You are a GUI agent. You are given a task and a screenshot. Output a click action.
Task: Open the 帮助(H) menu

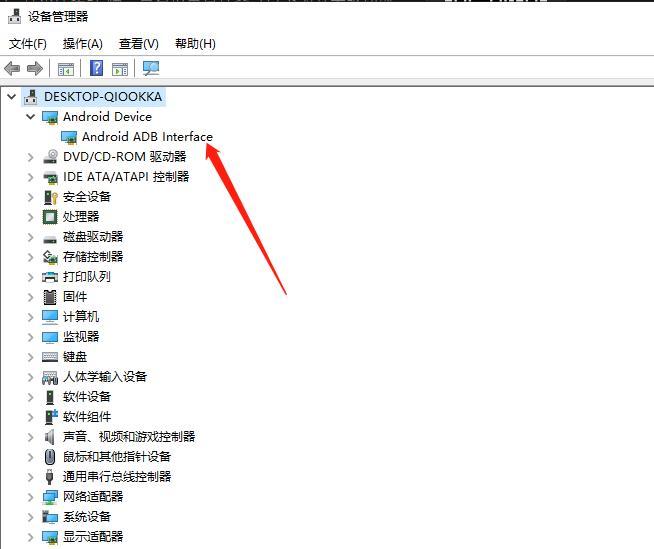point(195,44)
